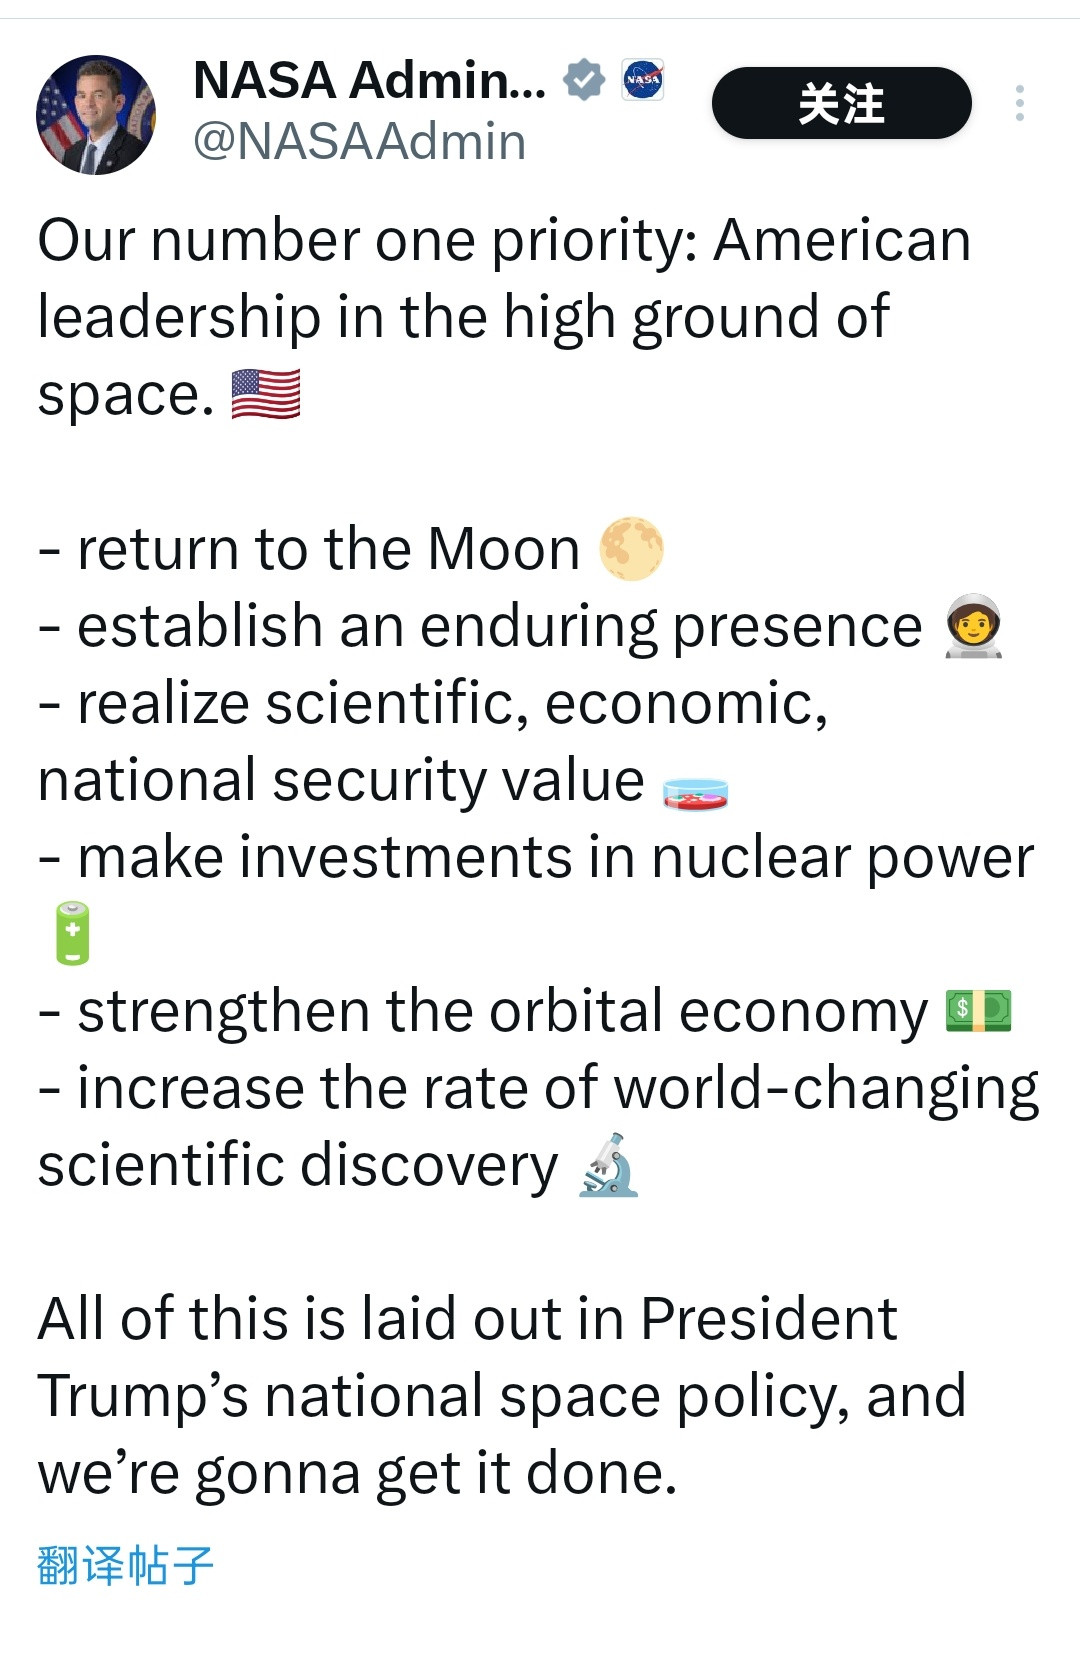Tap the NASA Admin display name
Image resolution: width=1080 pixels, height=1659 pixels.
pos(369,80)
